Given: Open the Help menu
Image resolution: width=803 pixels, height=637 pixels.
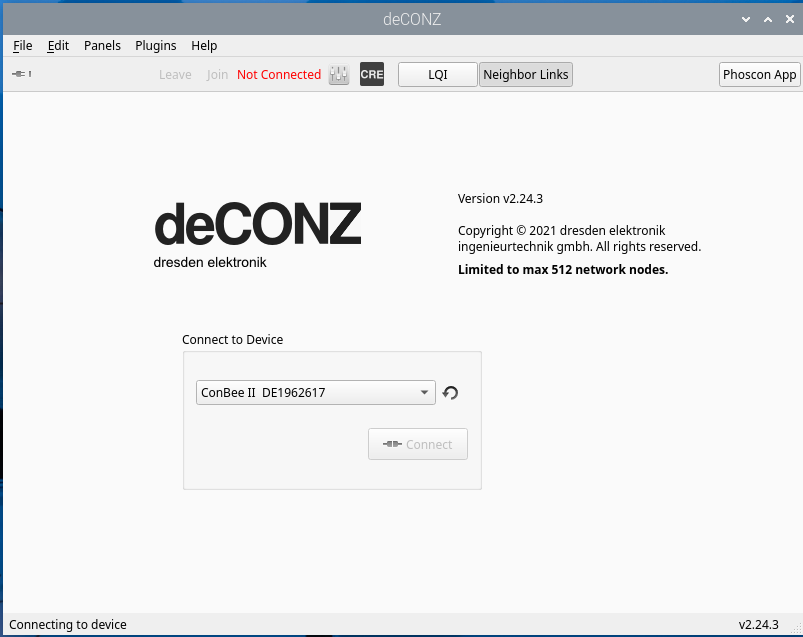Looking at the screenshot, I should pyautogui.click(x=204, y=46).
